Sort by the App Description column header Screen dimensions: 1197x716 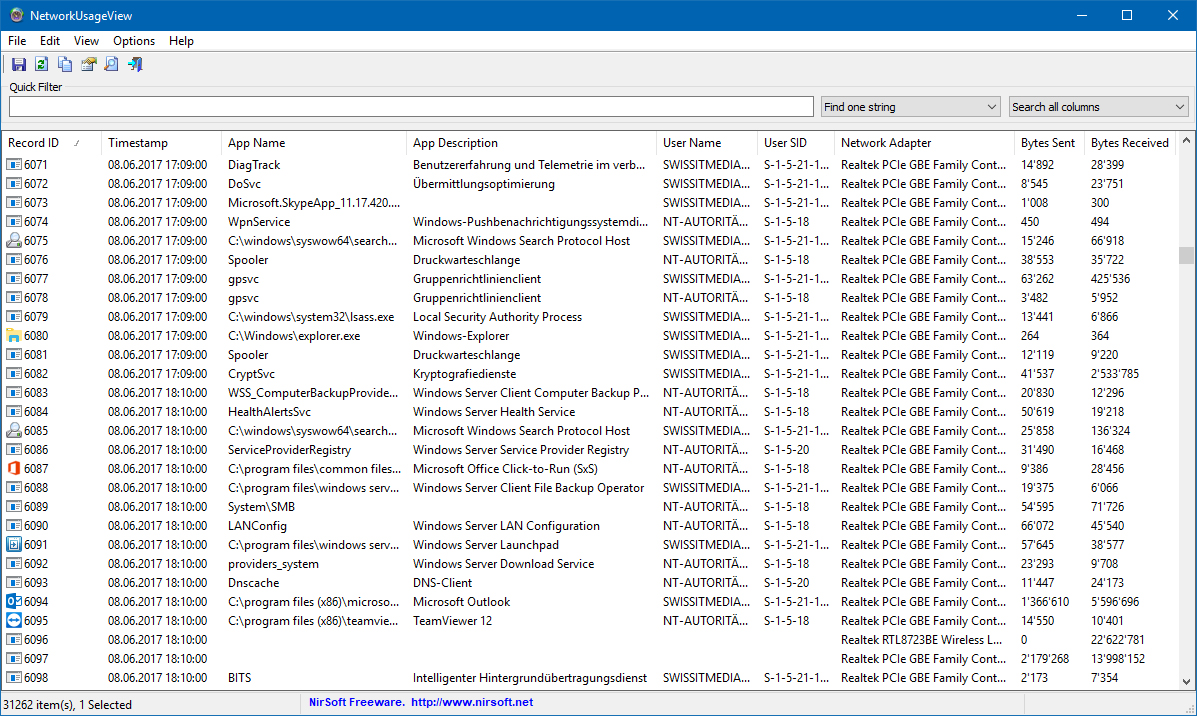(531, 143)
